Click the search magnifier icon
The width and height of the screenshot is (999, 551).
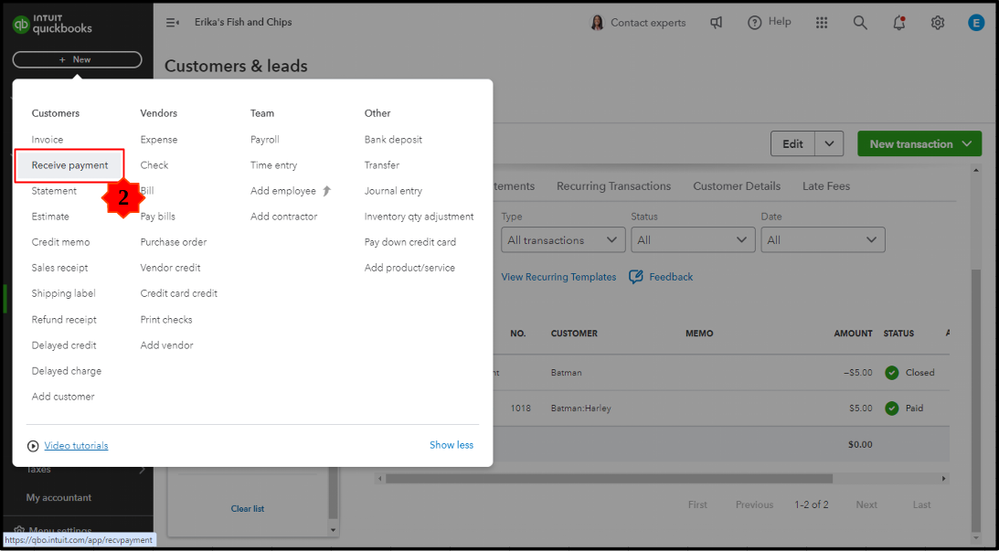(860, 23)
